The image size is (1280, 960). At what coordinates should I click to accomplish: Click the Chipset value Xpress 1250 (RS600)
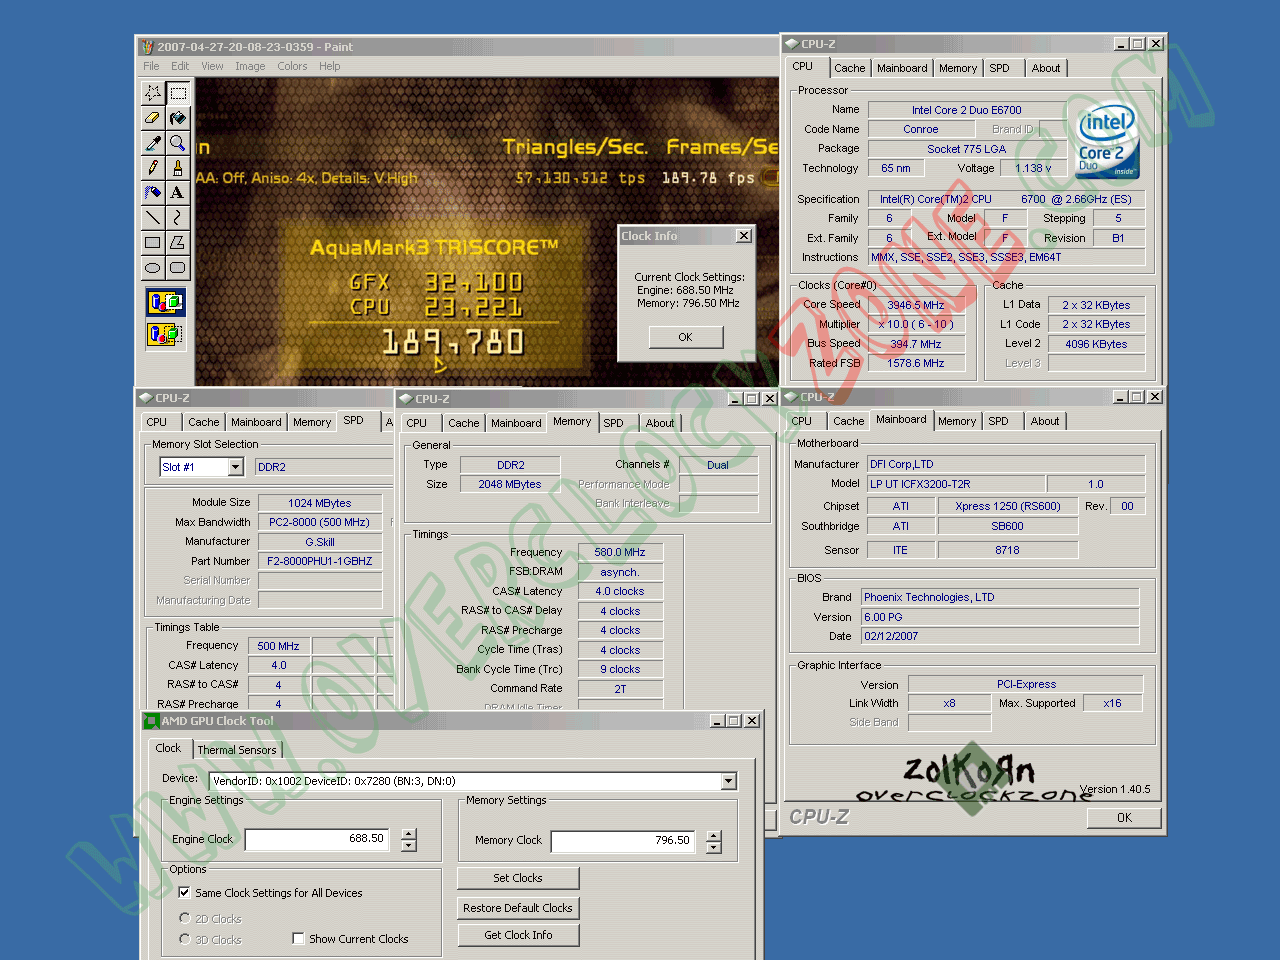pyautogui.click(x=1008, y=506)
